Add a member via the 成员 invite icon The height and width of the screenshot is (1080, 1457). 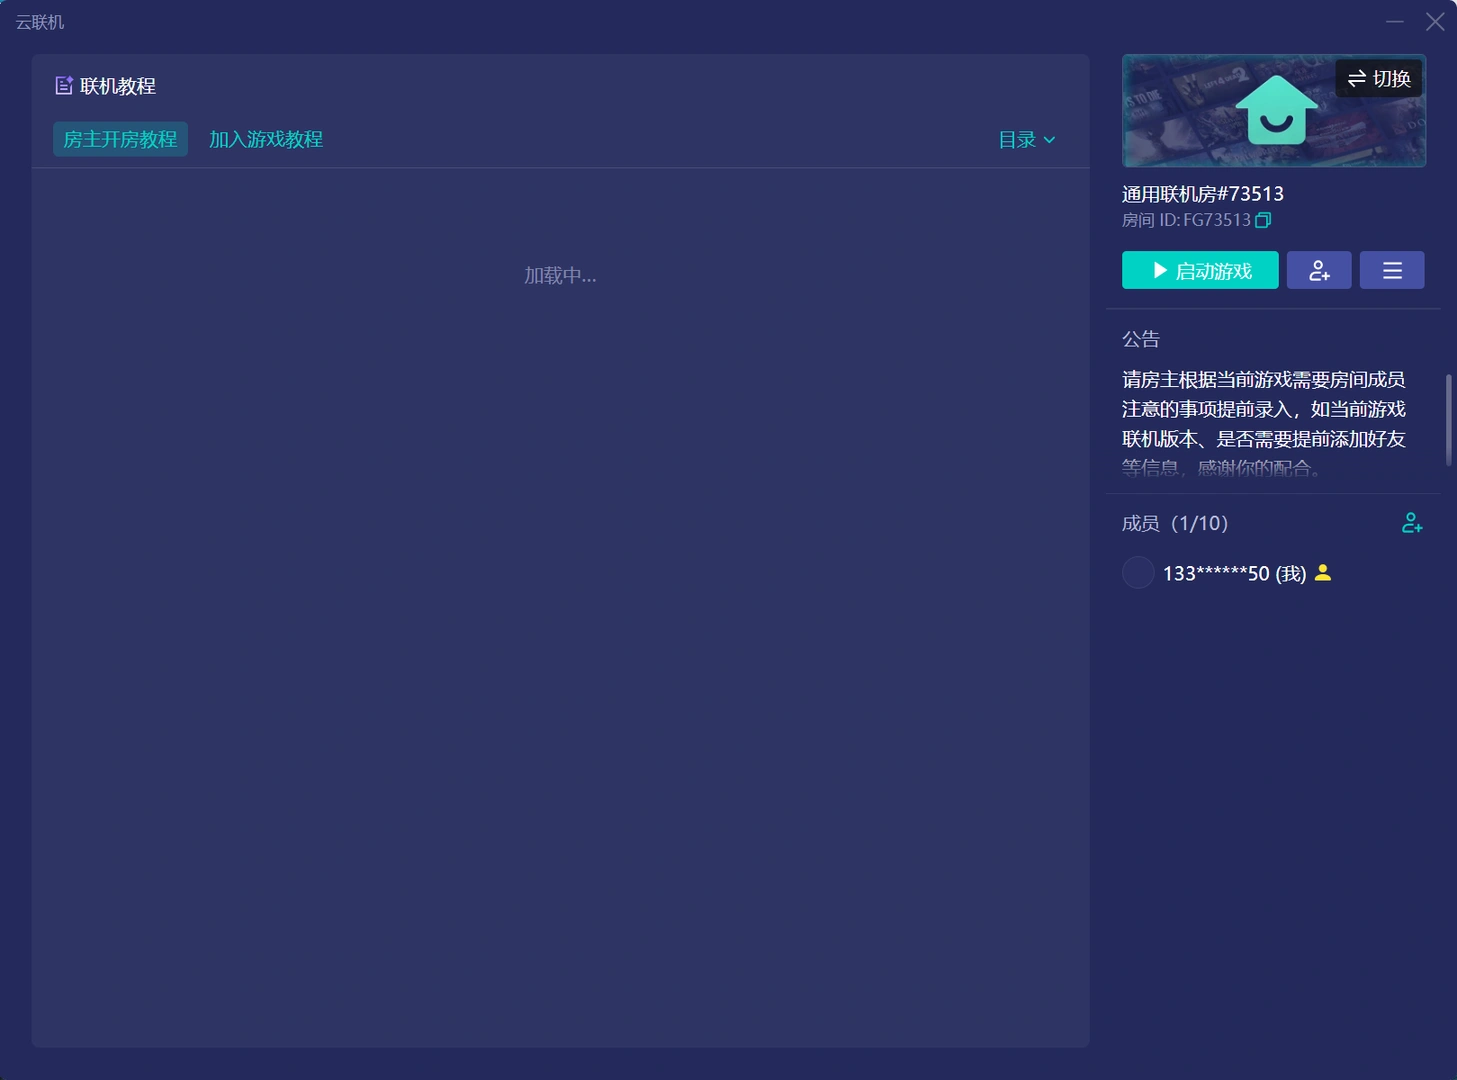1412,523
